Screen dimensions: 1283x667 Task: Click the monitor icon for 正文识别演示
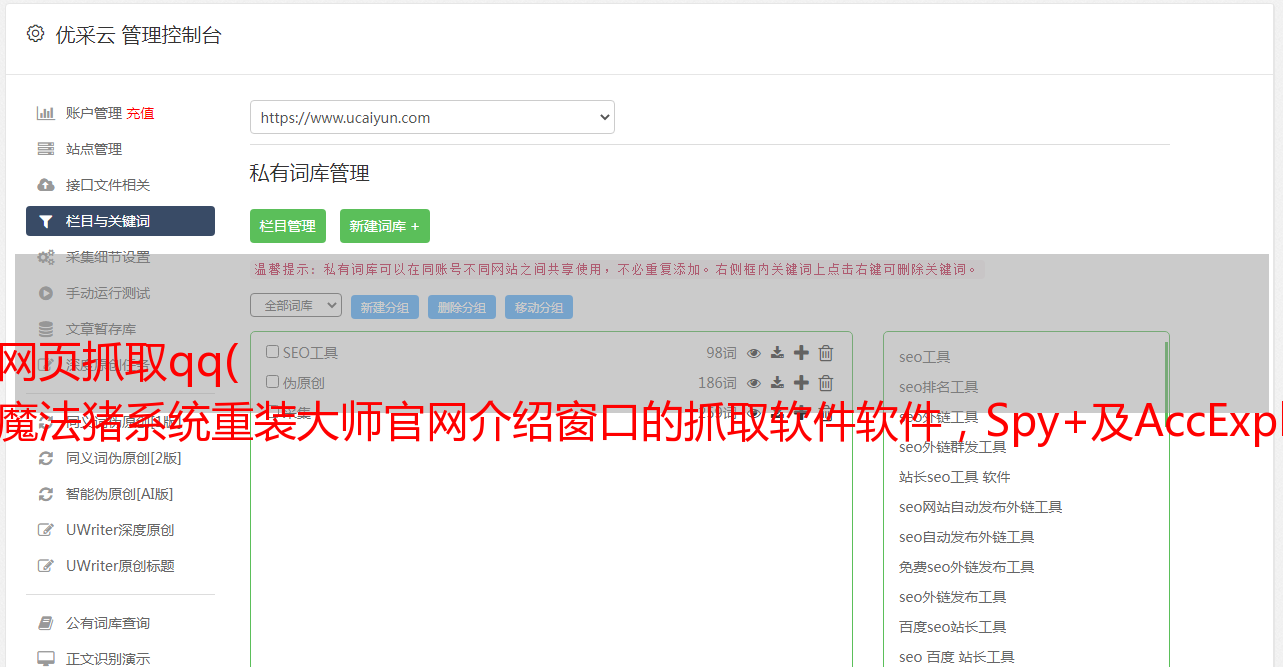(x=46, y=659)
